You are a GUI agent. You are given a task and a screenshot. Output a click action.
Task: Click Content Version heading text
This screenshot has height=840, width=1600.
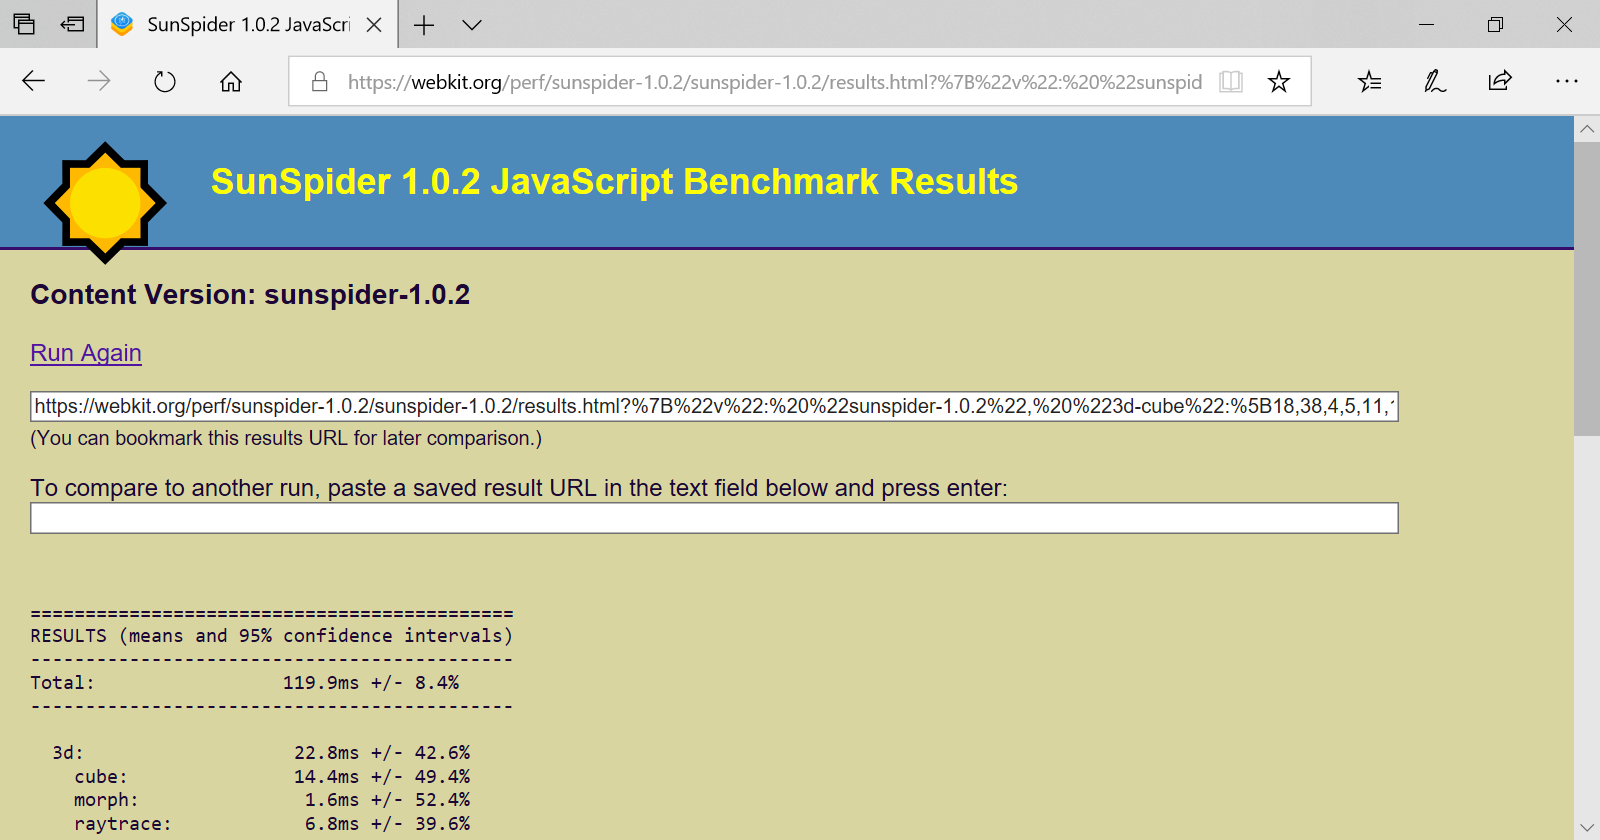point(250,295)
